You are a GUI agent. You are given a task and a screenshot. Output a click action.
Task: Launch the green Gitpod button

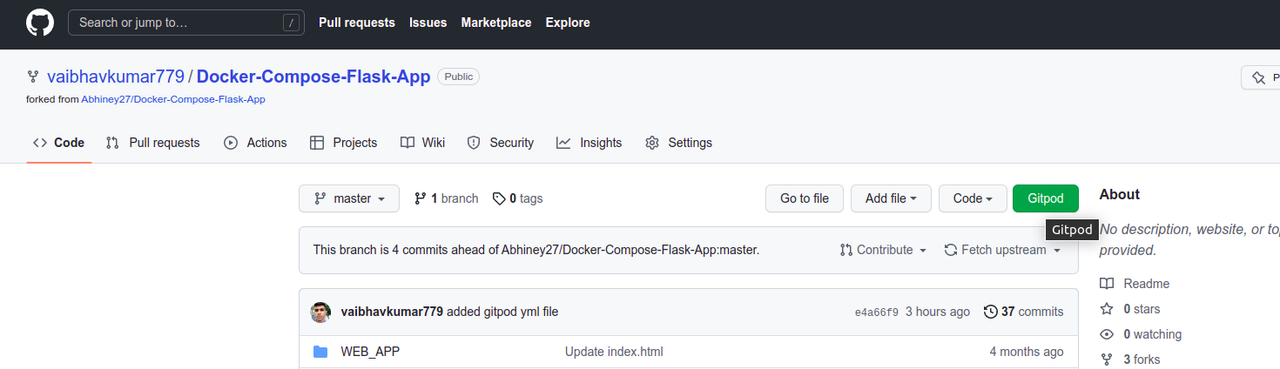(x=1046, y=198)
